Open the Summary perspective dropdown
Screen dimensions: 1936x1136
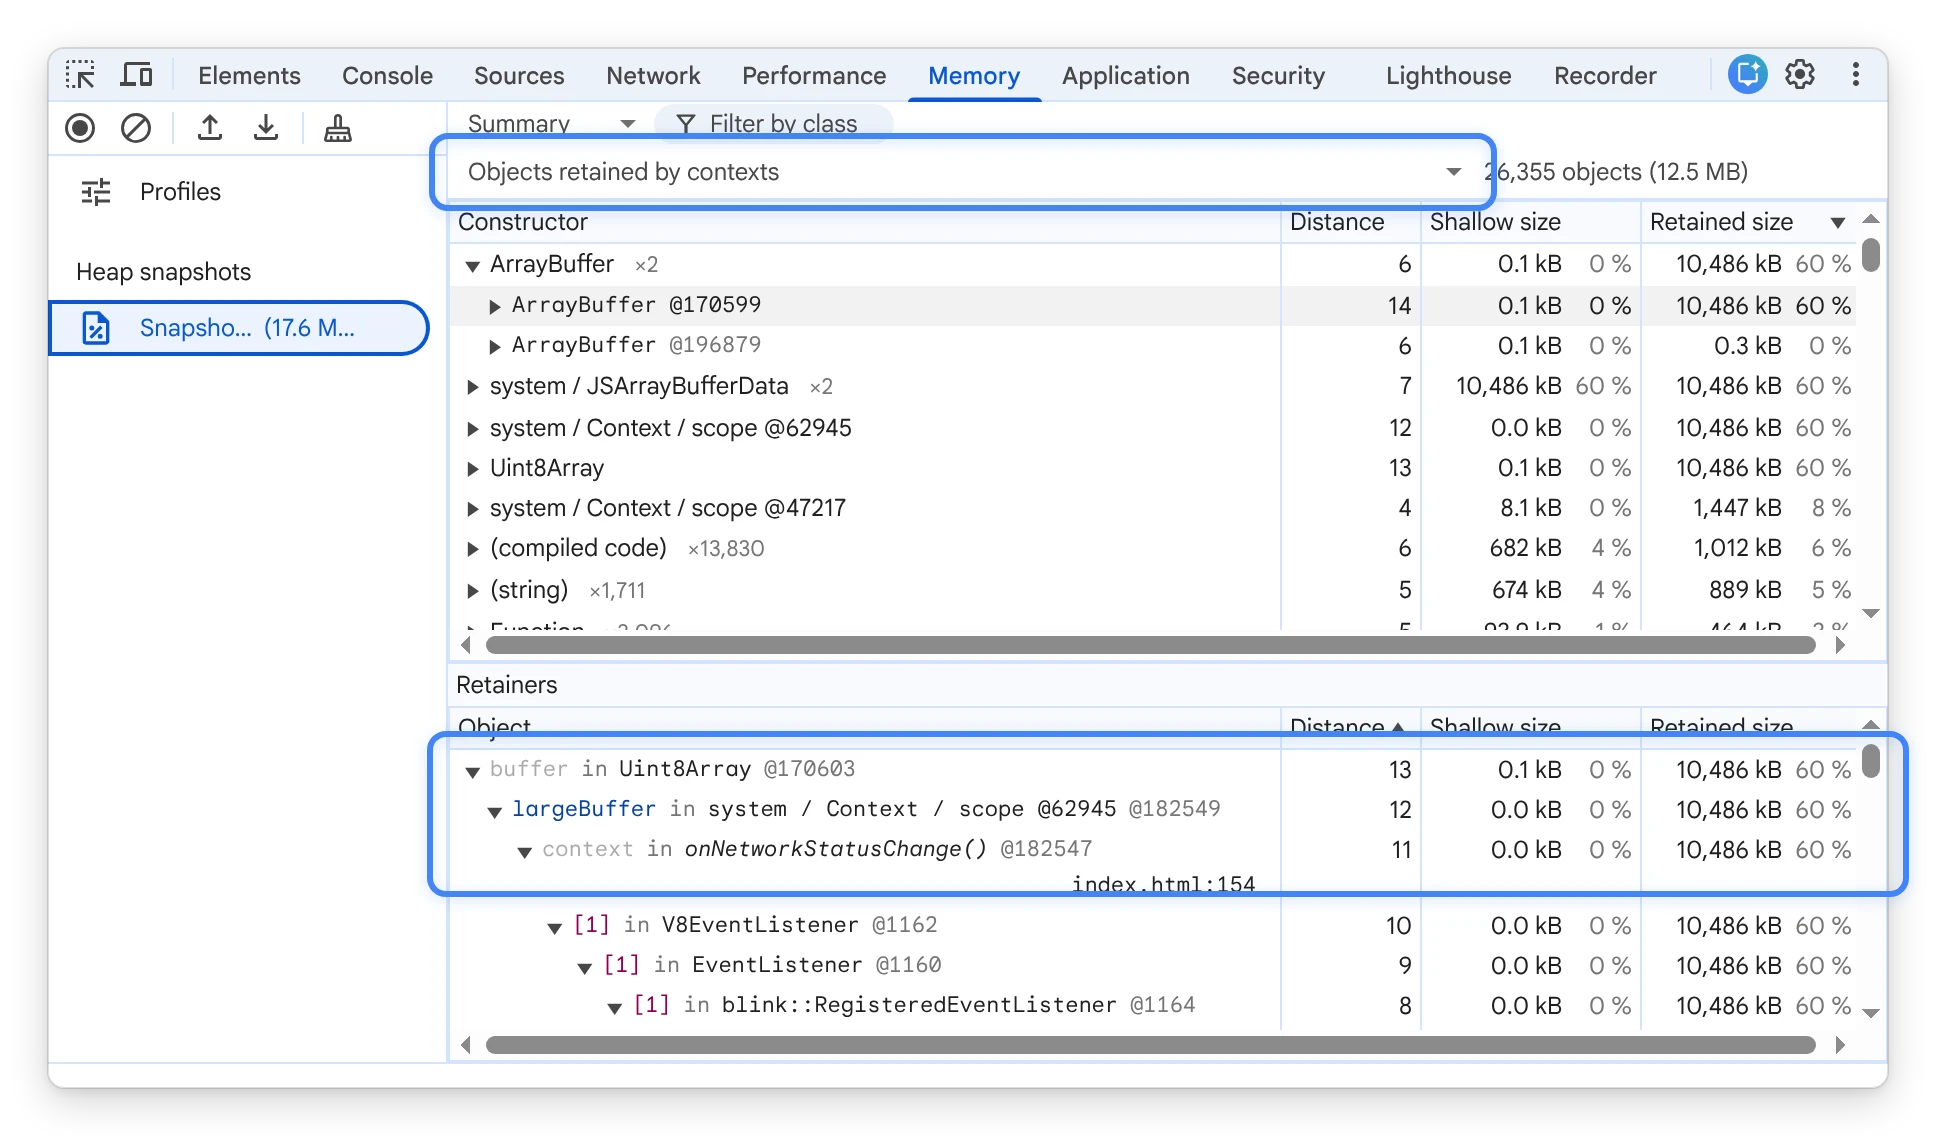click(551, 124)
